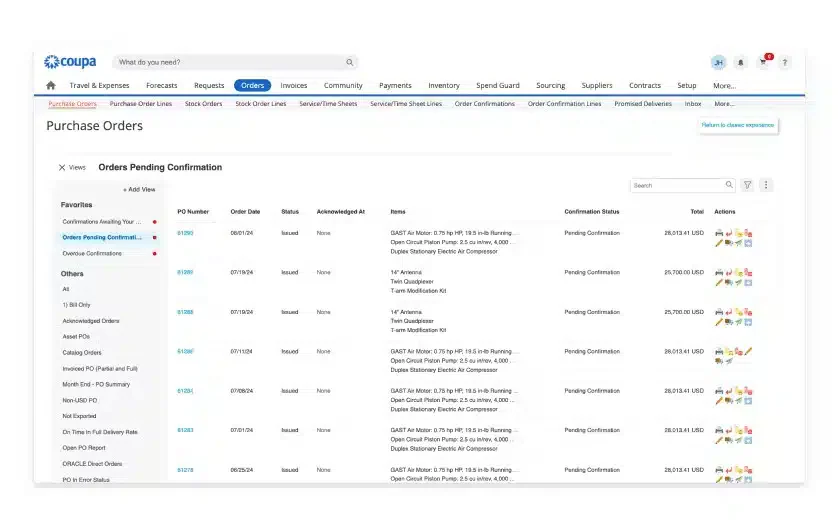Open the table filter funnel icon

point(748,185)
